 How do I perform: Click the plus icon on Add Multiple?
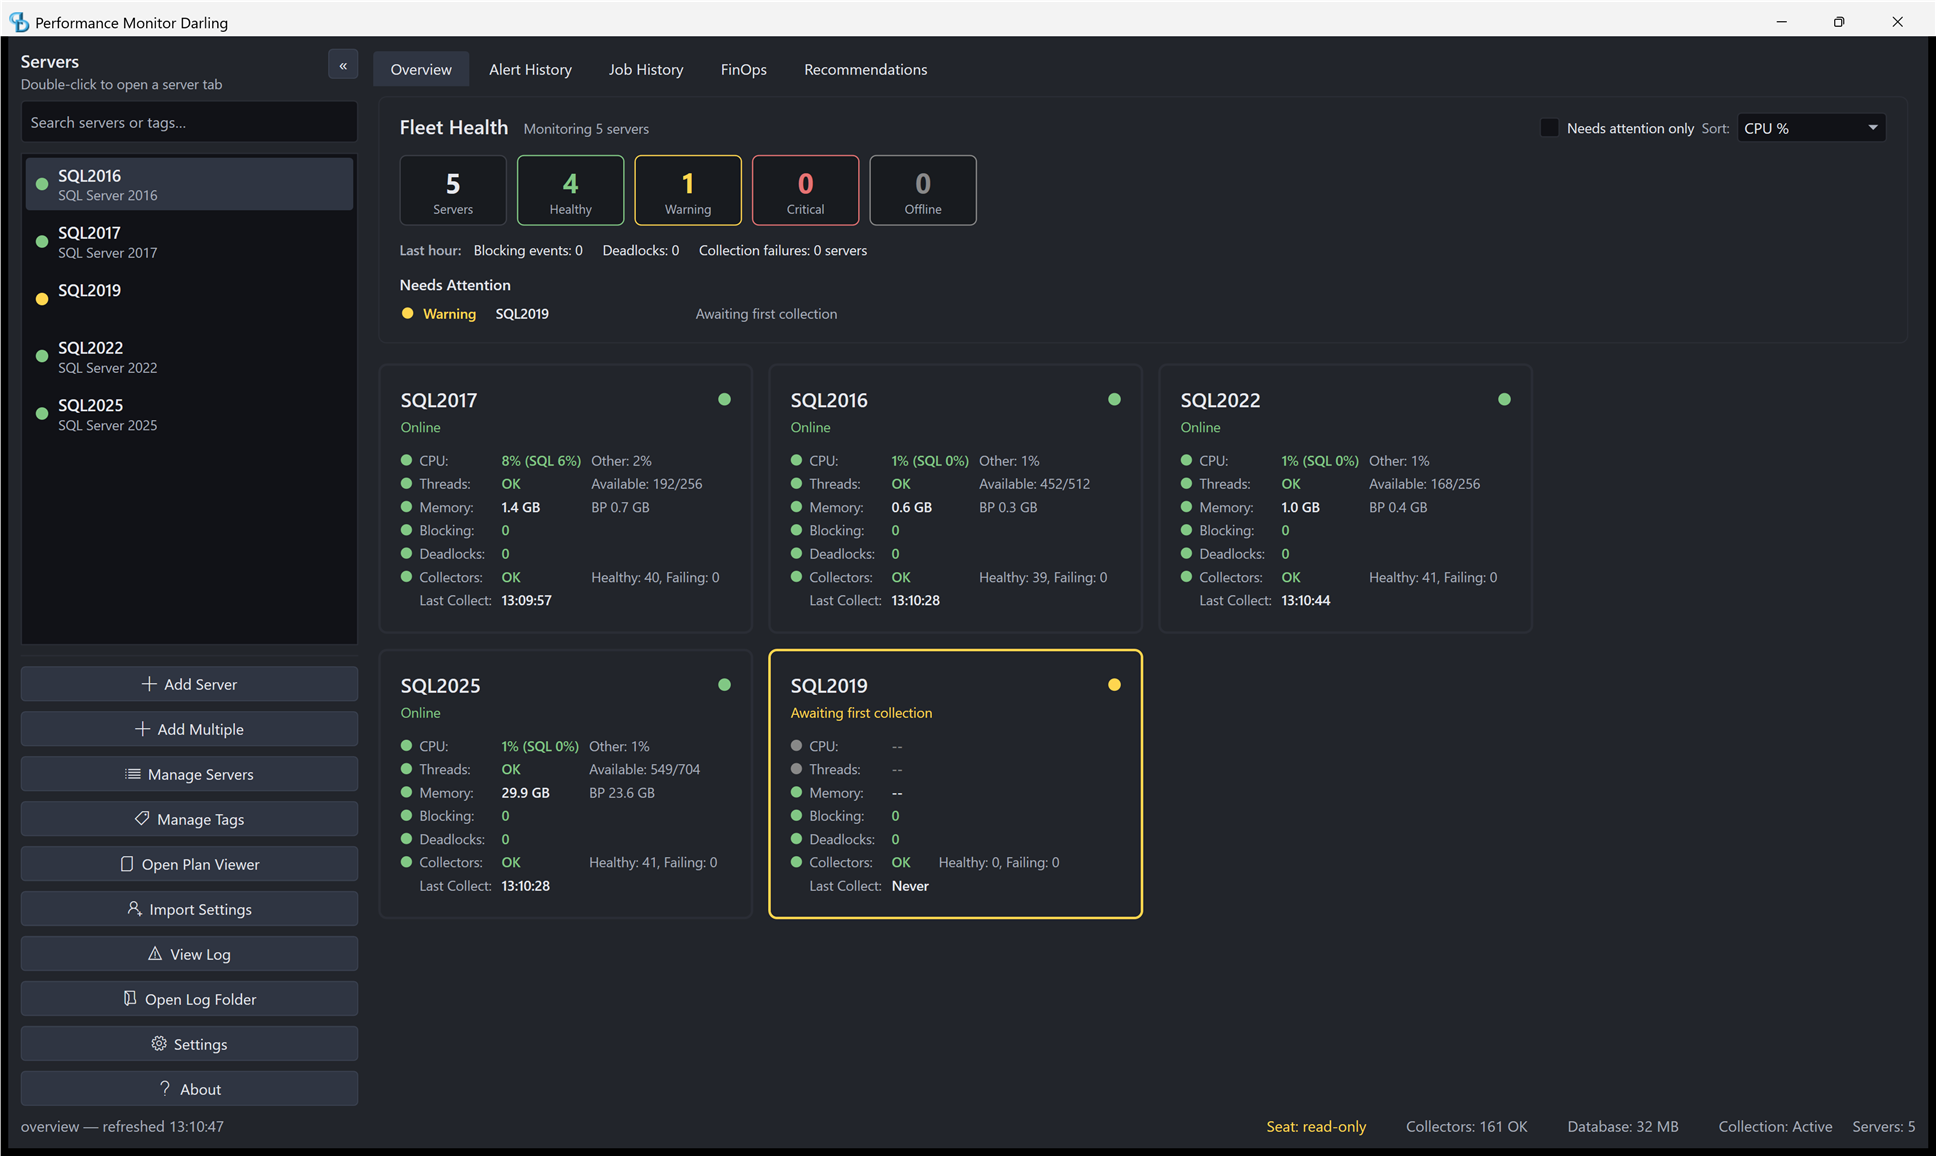pos(142,729)
